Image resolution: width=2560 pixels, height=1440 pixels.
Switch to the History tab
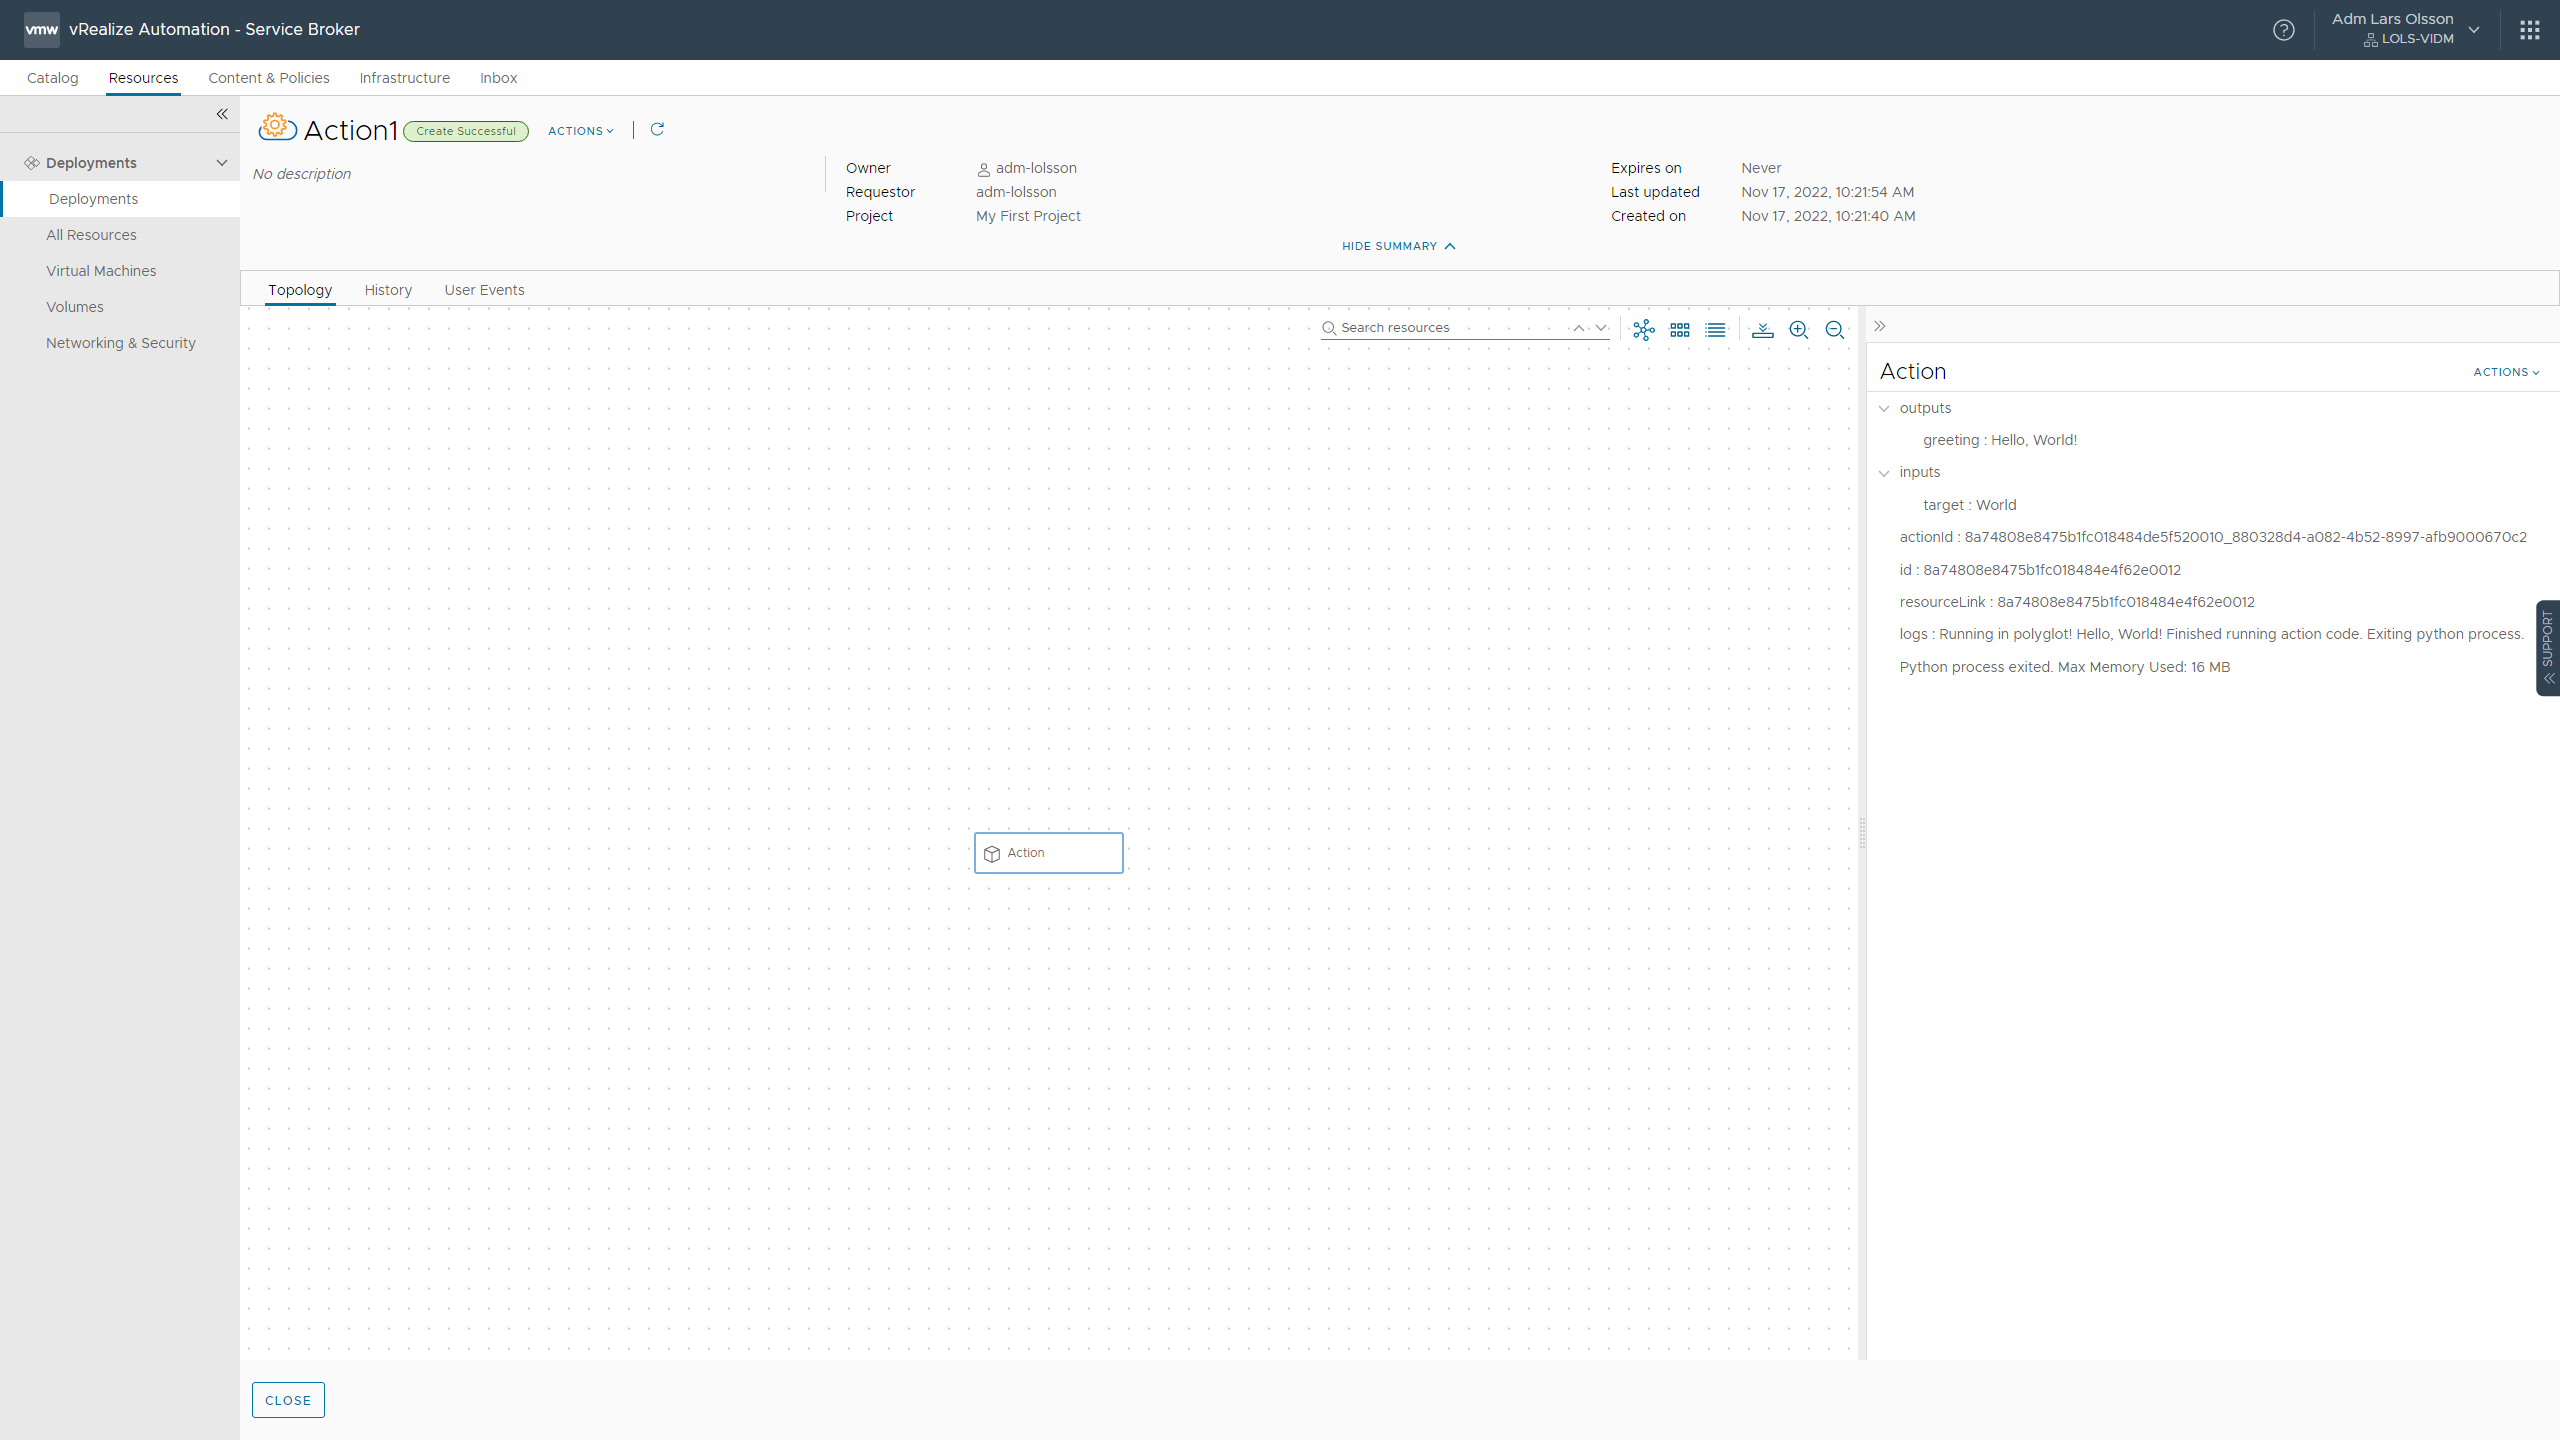pos(388,290)
